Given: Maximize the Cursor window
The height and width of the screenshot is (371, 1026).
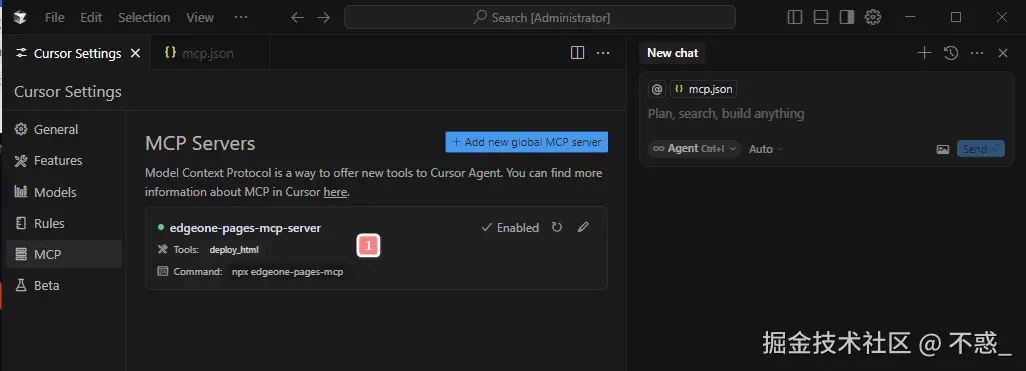Looking at the screenshot, I should 956,18.
